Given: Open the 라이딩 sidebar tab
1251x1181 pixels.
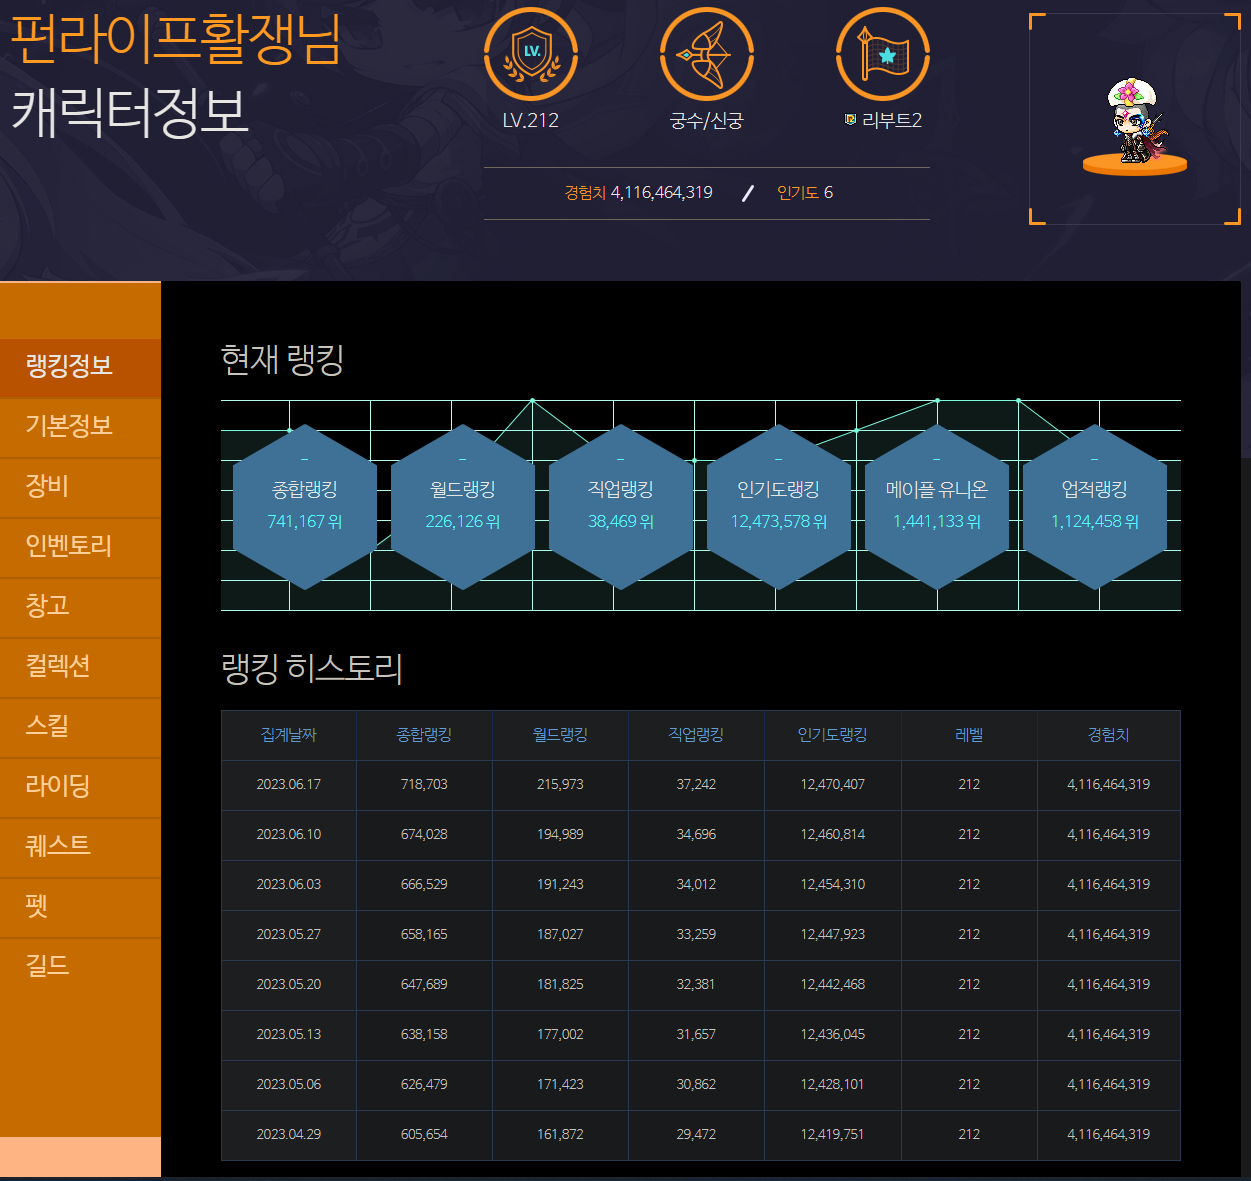Looking at the screenshot, I should (80, 788).
